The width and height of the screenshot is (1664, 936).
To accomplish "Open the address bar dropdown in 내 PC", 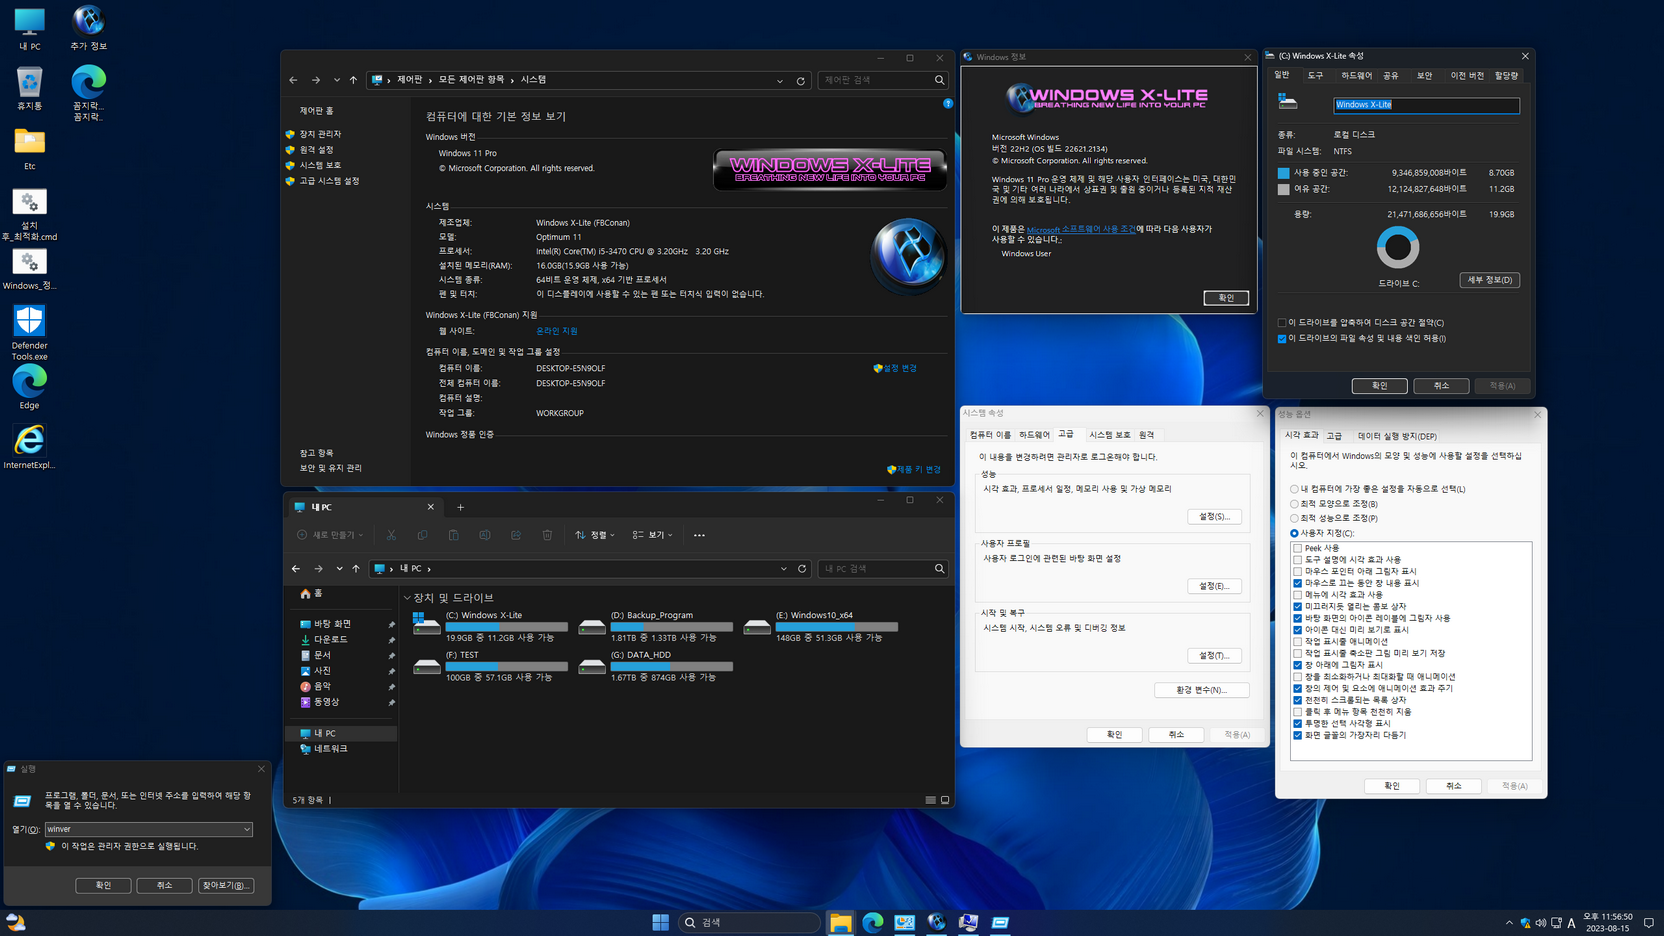I will click(x=783, y=569).
